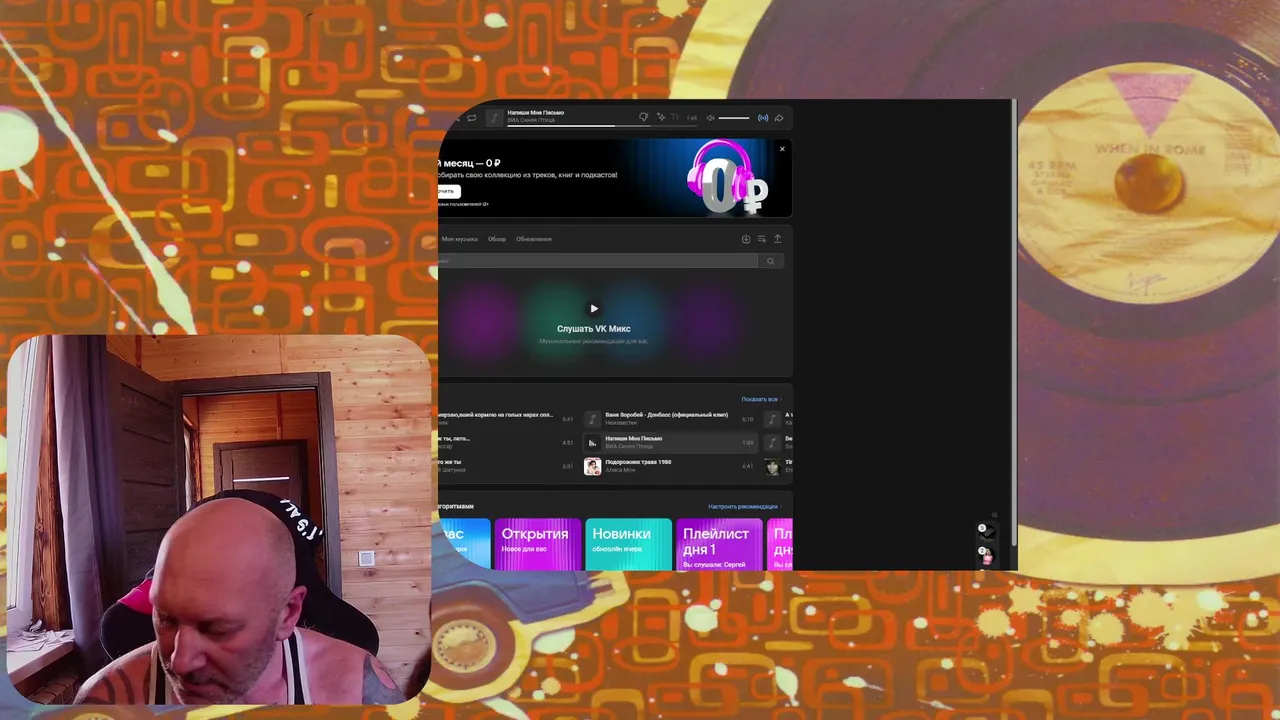
Task: Toggle repeat mode in the player bar
Action: pyautogui.click(x=472, y=118)
